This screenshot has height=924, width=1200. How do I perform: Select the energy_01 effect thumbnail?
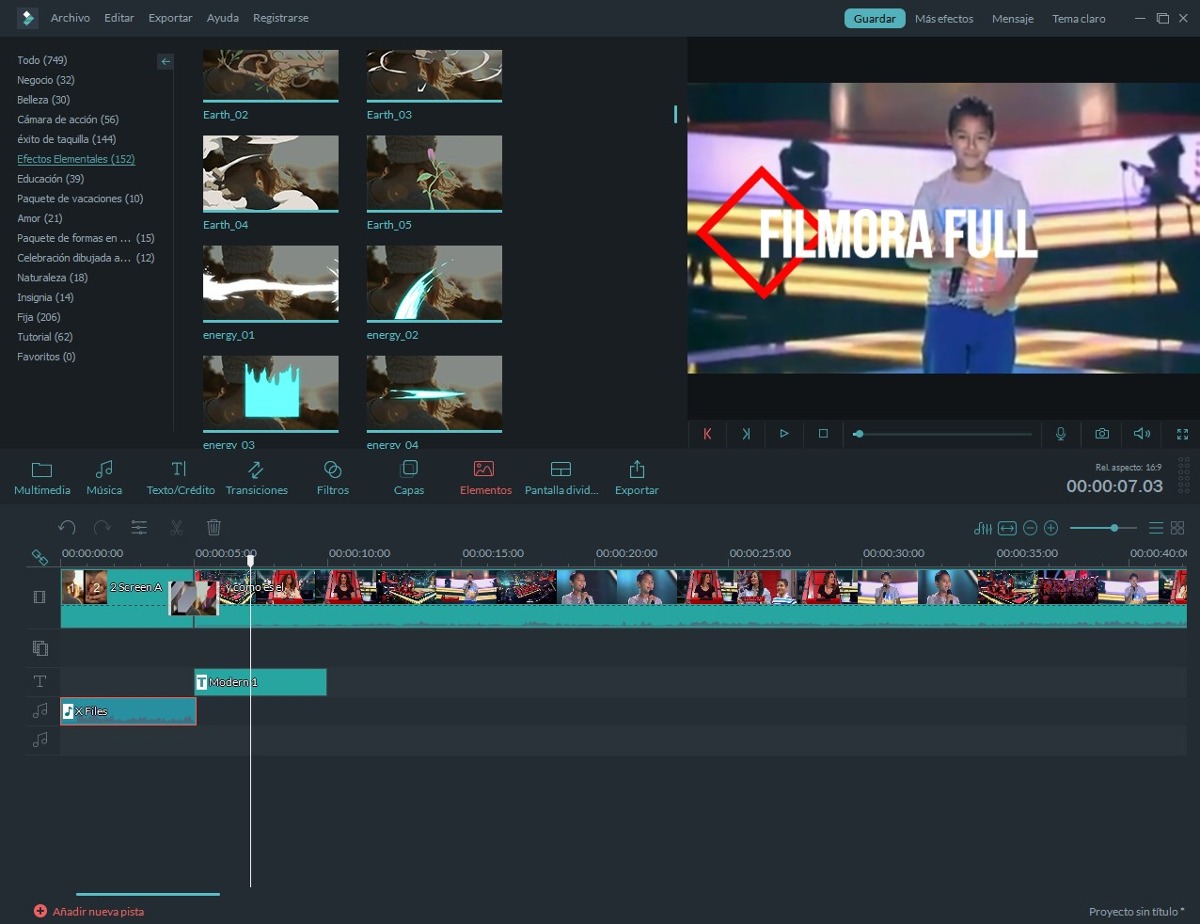270,282
